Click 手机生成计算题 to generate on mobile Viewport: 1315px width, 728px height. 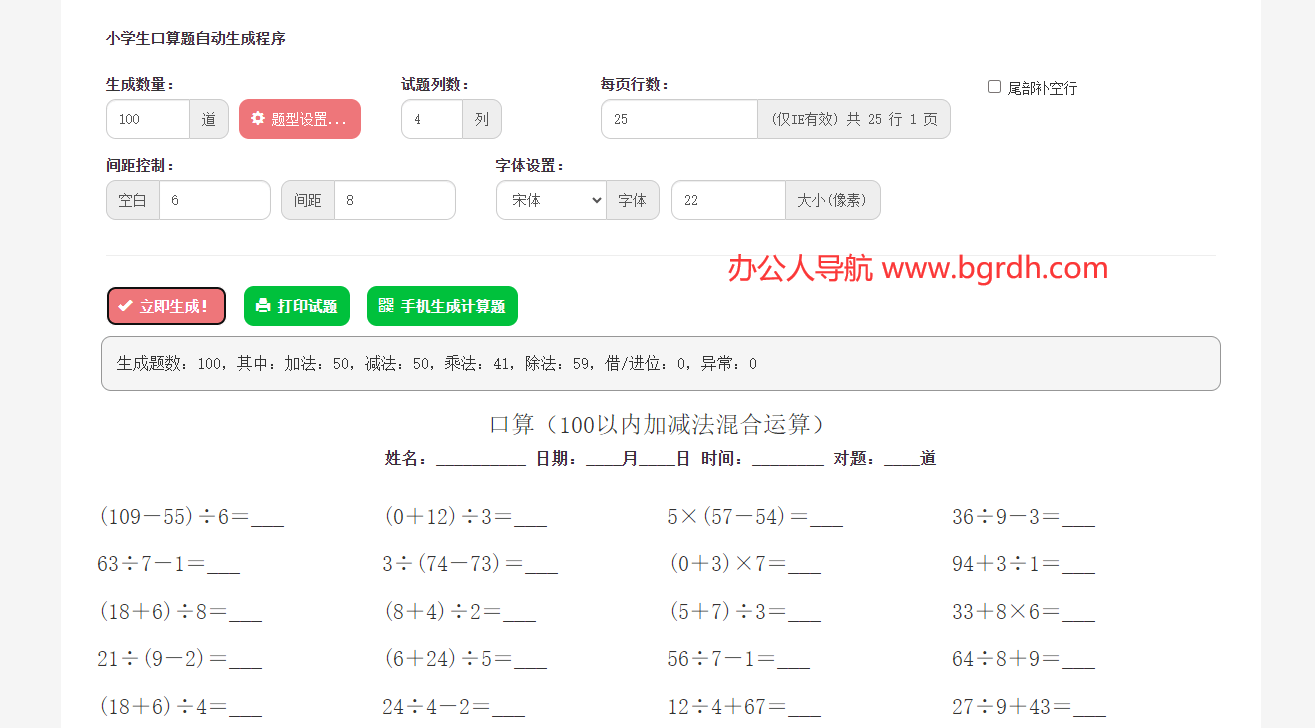click(442, 306)
